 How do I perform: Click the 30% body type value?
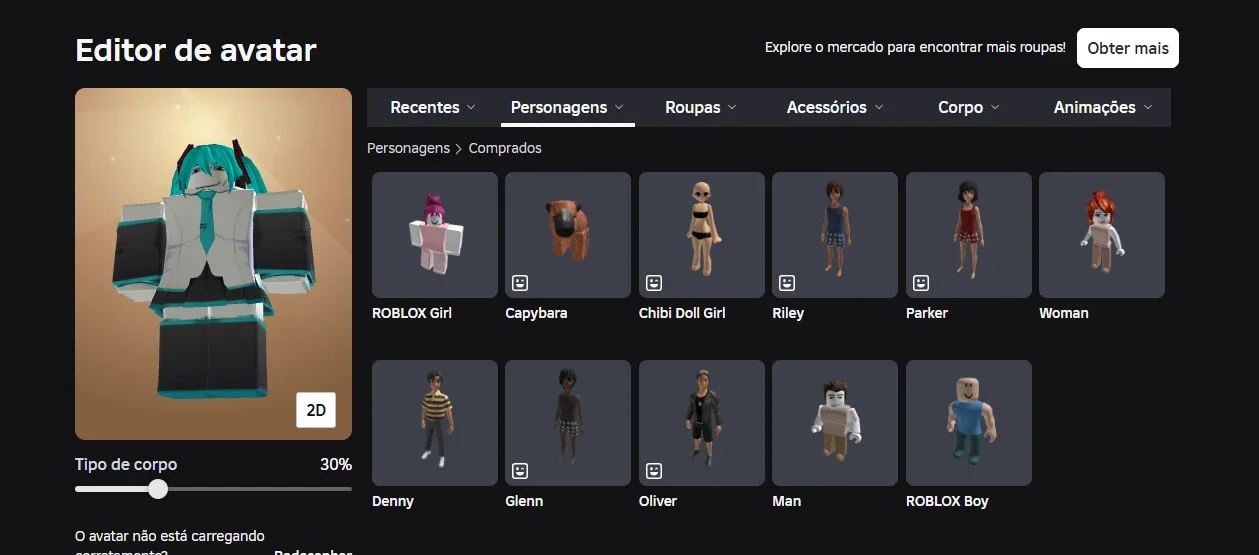335,464
